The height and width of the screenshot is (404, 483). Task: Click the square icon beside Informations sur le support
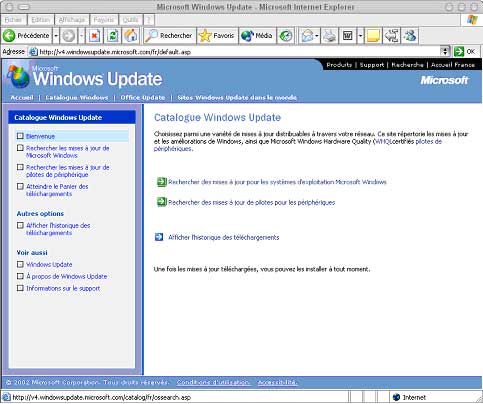click(20, 288)
